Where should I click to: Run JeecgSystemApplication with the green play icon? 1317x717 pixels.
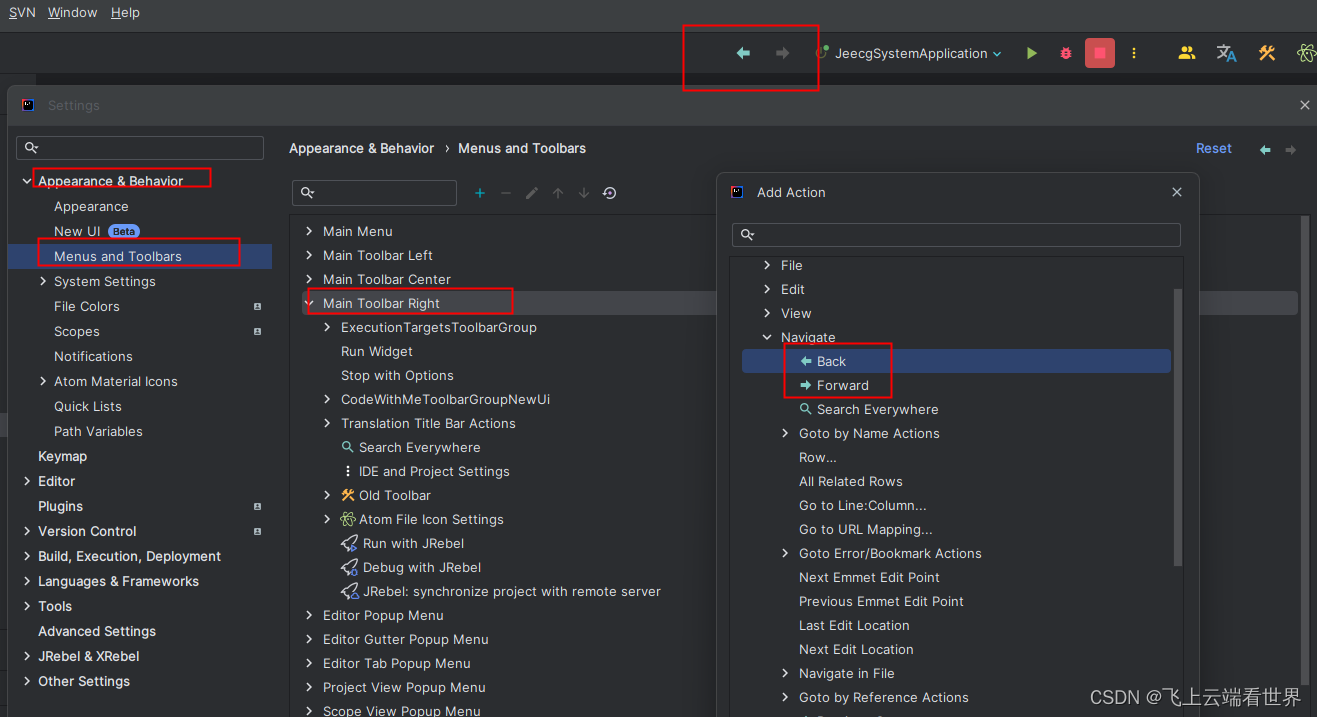pyautogui.click(x=1032, y=53)
